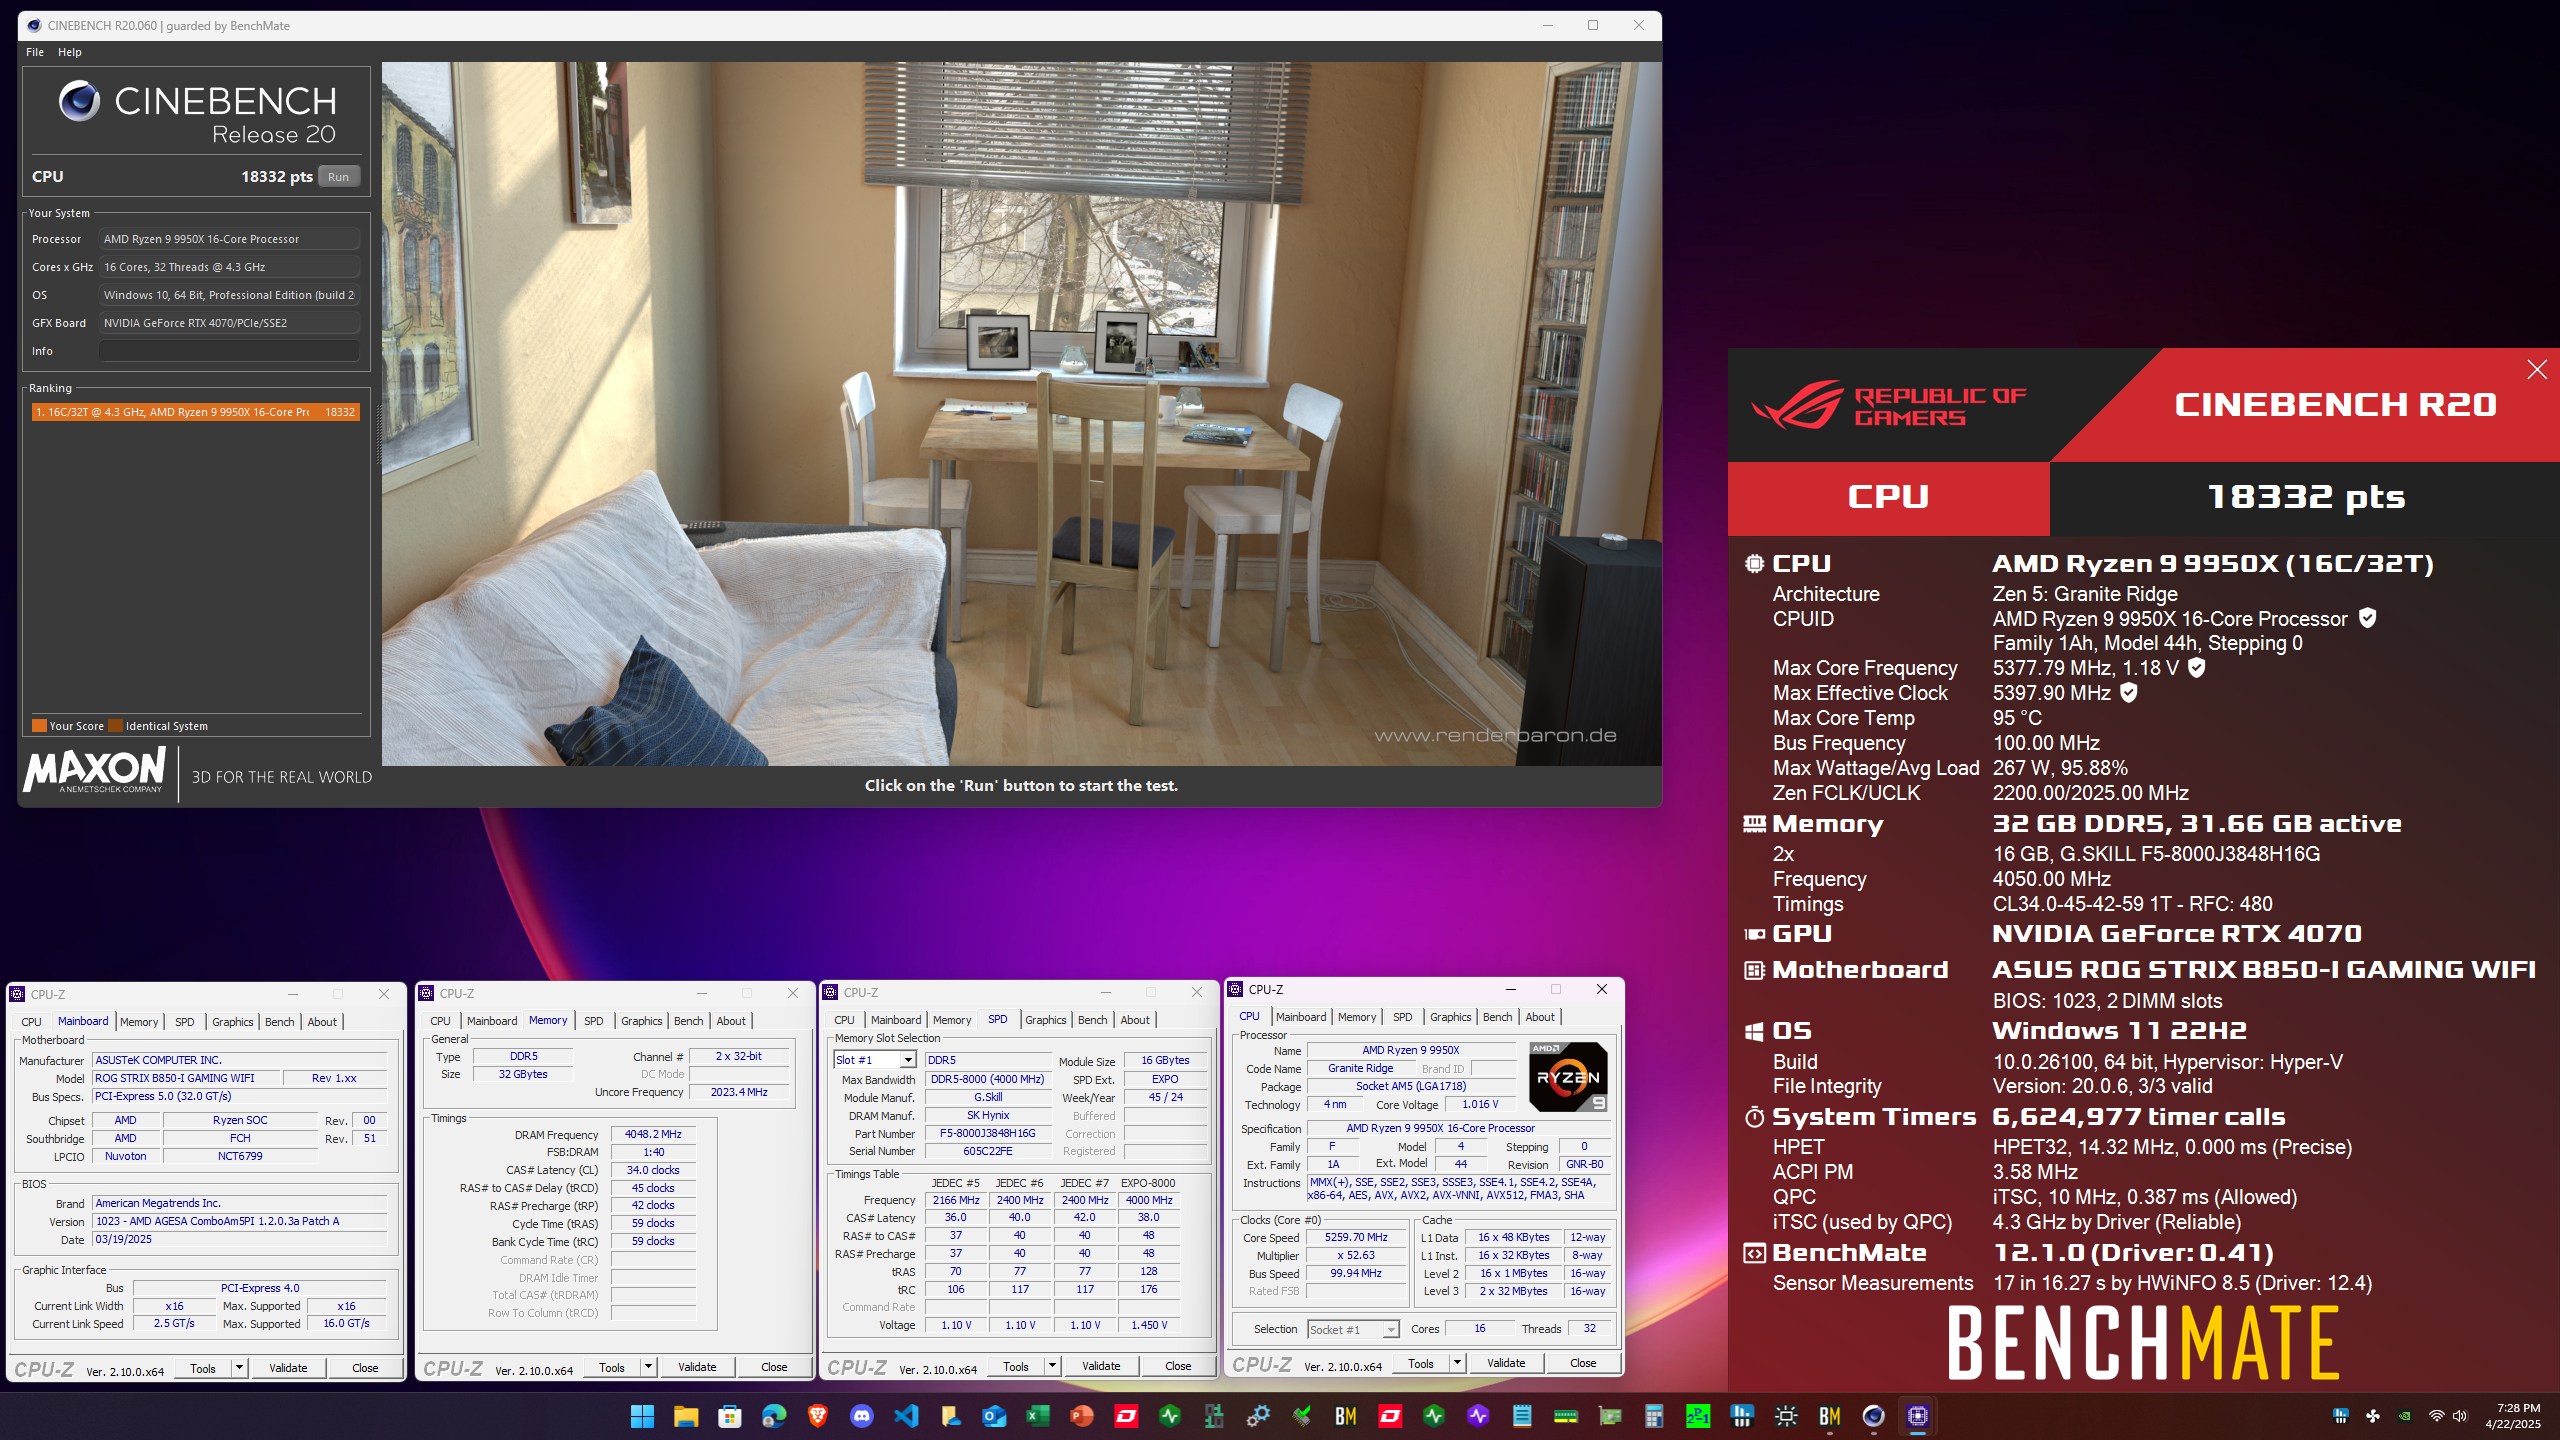Select Mainboard tab in rightmost CPU-Z window
Viewport: 2560px width, 1440px height.
click(x=1301, y=1017)
